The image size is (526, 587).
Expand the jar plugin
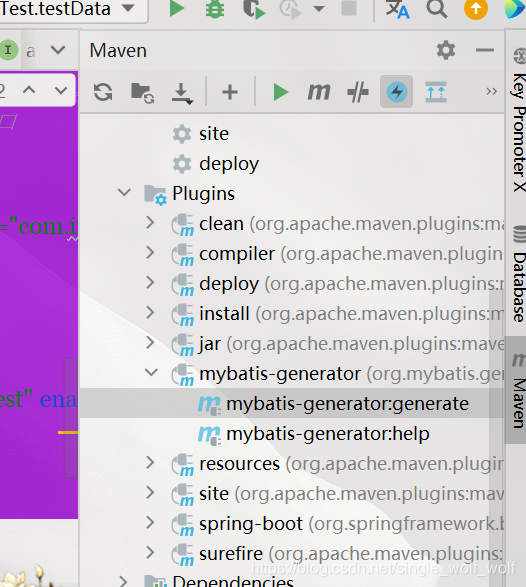click(x=150, y=343)
